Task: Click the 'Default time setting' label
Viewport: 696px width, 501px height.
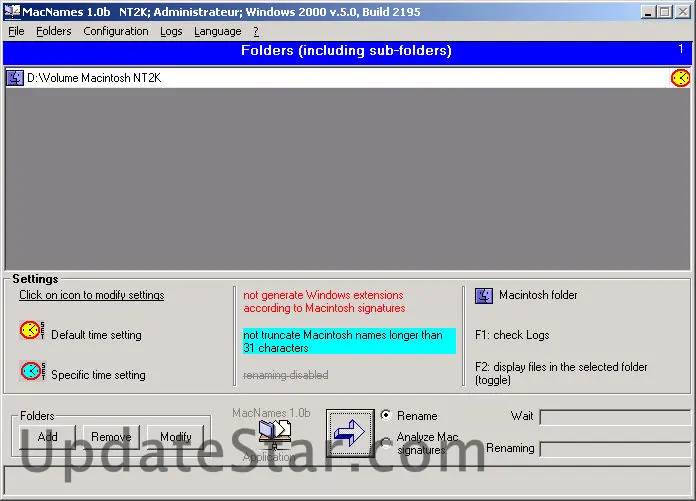Action: pos(96,335)
